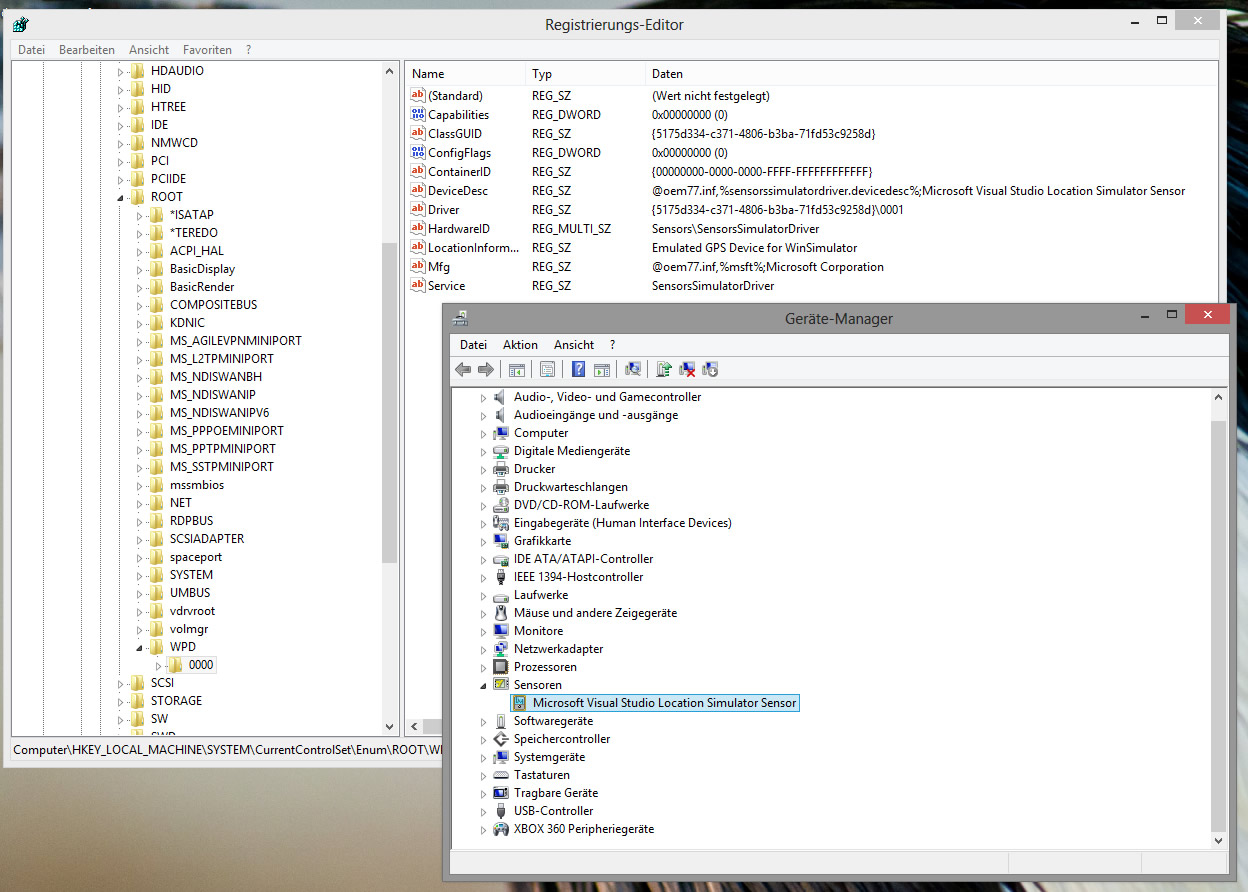Toggle action pane icon in Geräte-Manager toolbar
1248x892 pixels.
601,370
